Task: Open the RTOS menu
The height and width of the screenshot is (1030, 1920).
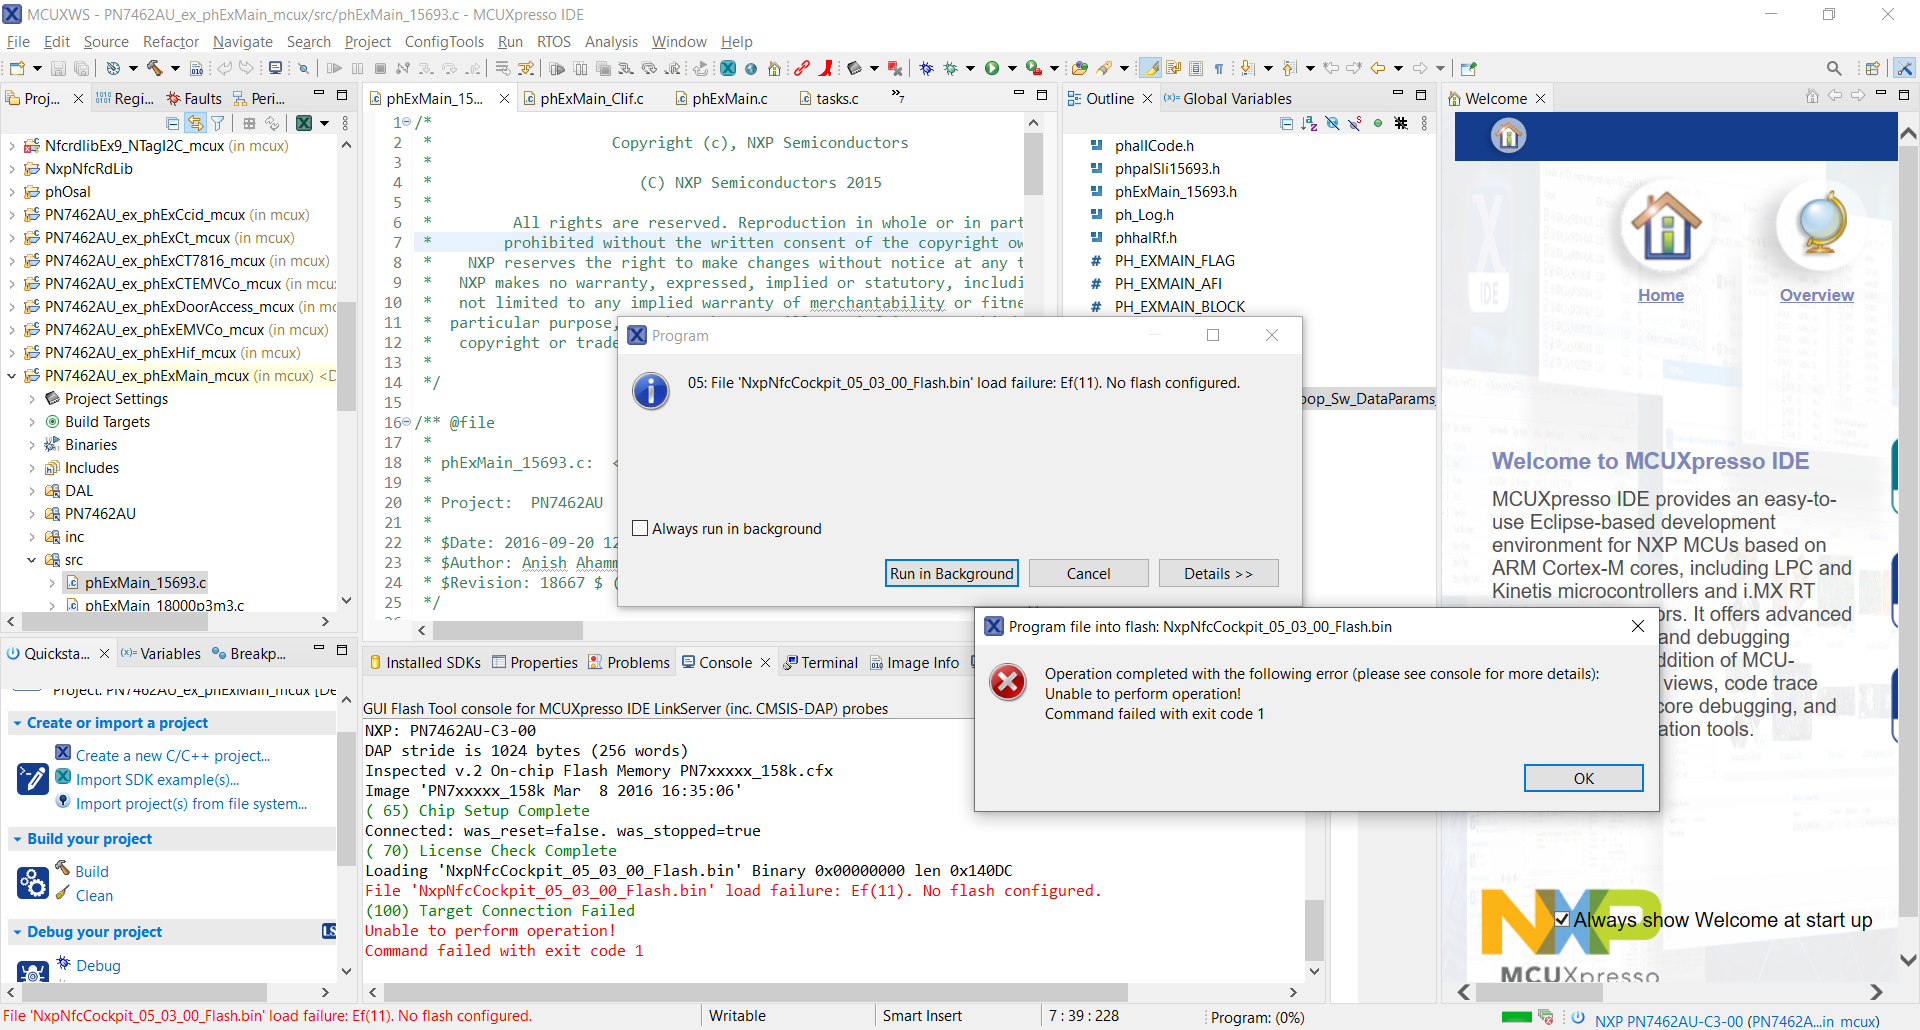Action: coord(553,41)
